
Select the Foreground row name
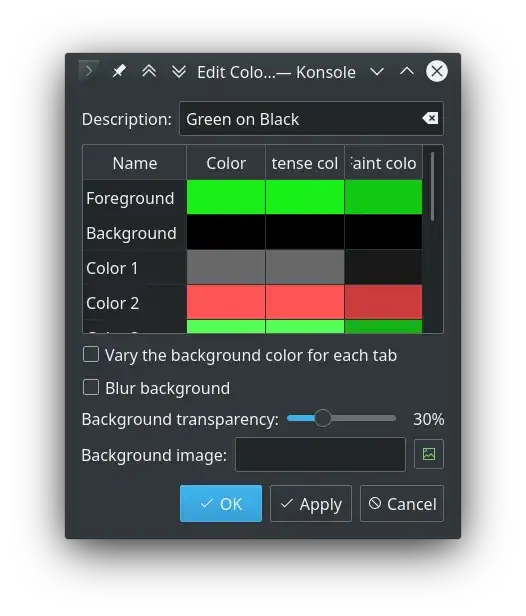(135, 198)
